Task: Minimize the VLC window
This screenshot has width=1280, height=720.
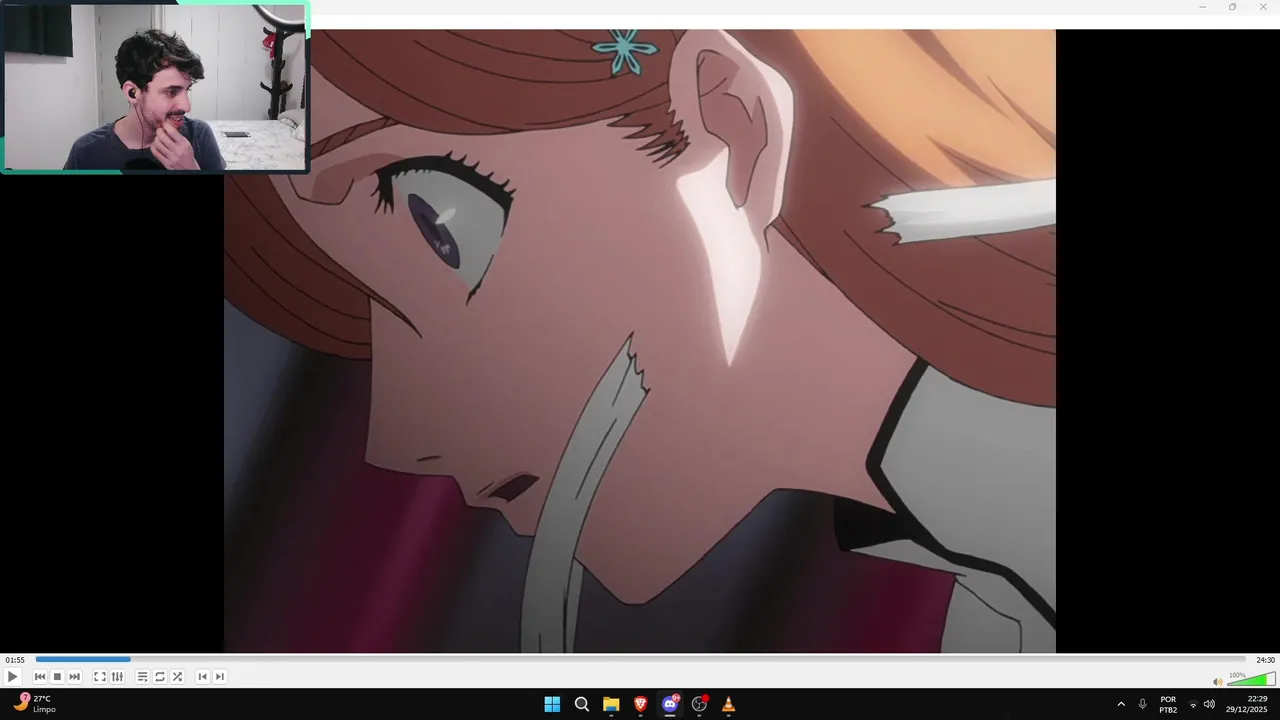Action: (1202, 7)
